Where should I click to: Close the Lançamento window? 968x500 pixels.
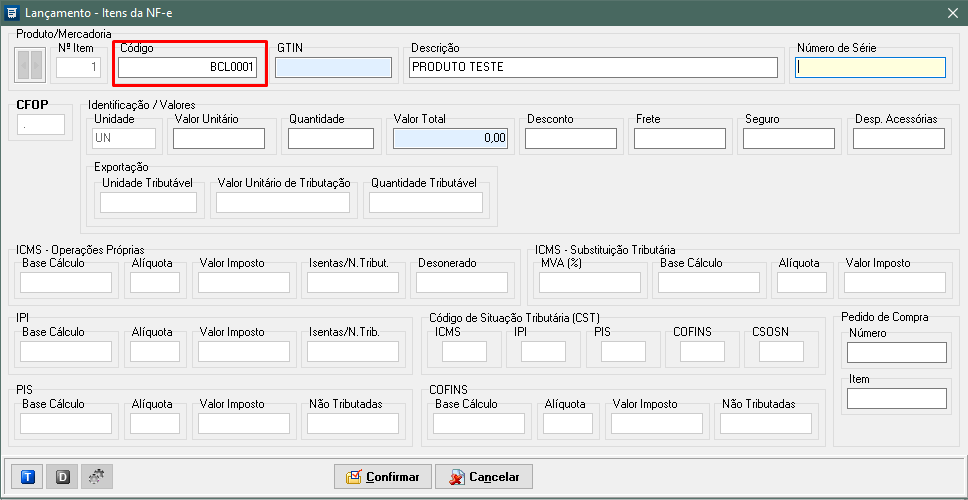[953, 11]
